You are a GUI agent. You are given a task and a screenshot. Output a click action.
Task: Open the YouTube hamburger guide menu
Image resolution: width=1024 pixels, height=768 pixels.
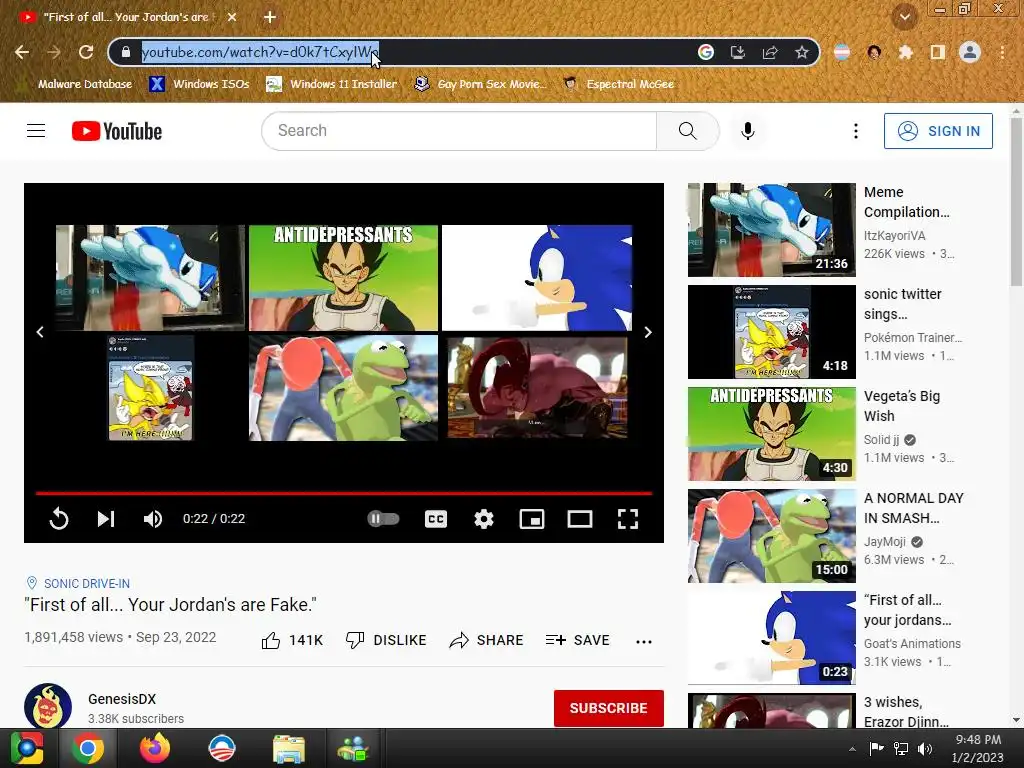pyautogui.click(x=36, y=131)
